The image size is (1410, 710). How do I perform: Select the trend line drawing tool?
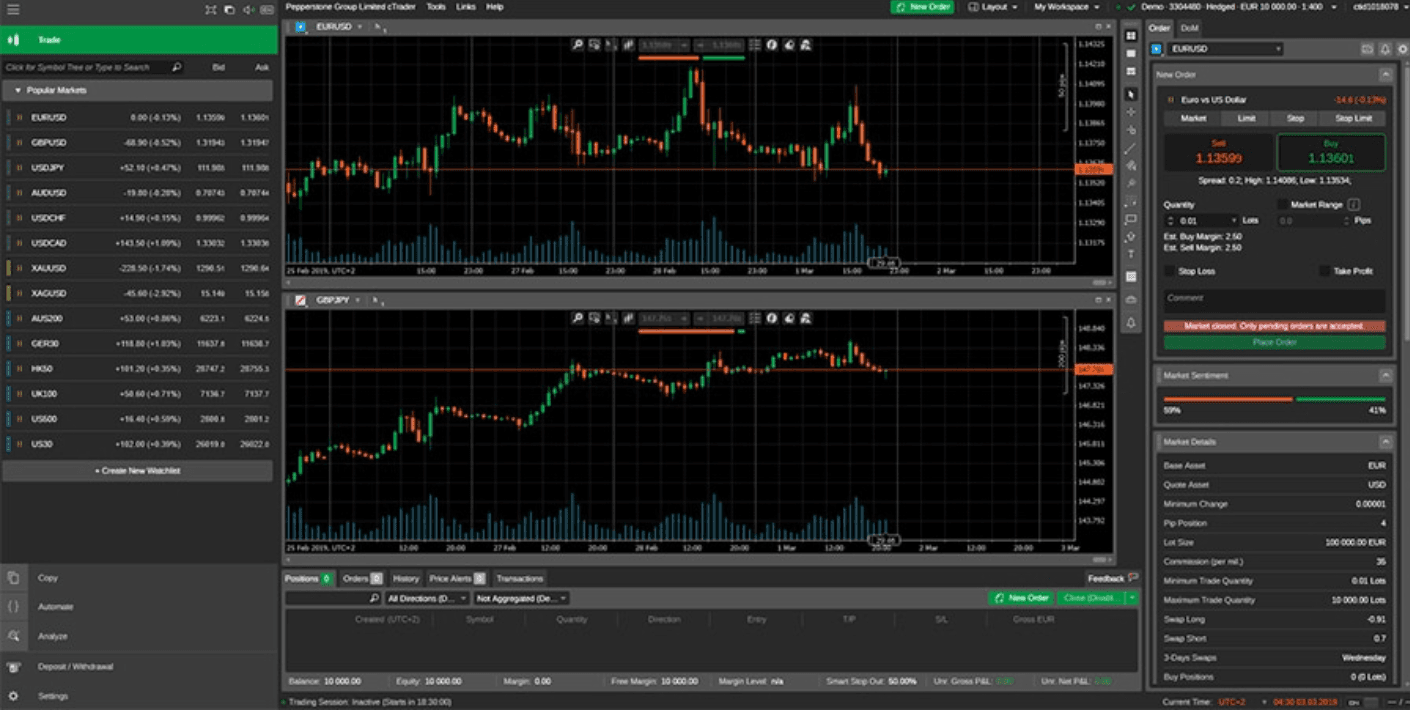pyautogui.click(x=1131, y=148)
